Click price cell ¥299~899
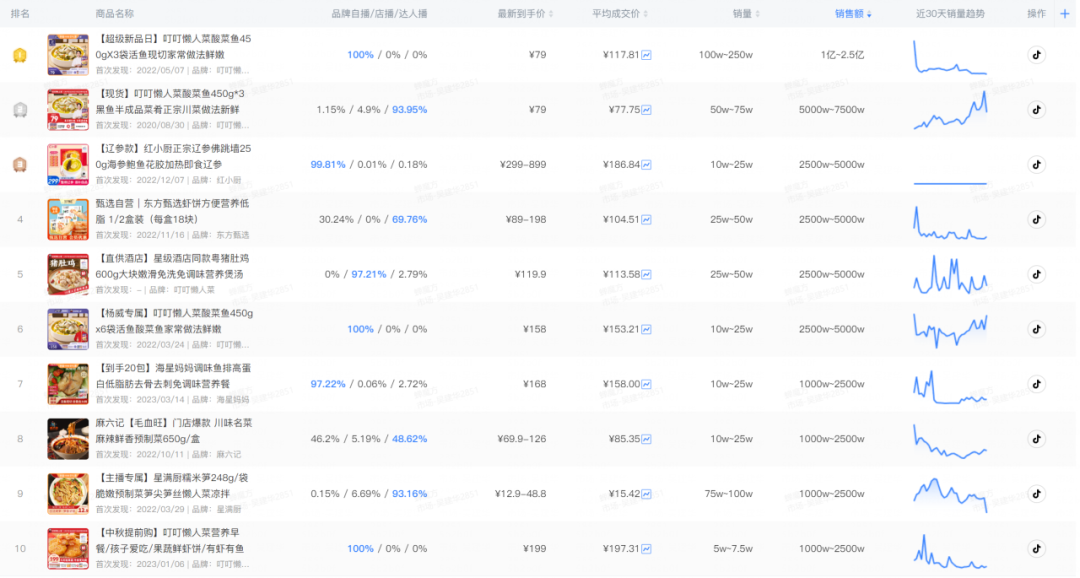1080x578 pixels. [525, 165]
